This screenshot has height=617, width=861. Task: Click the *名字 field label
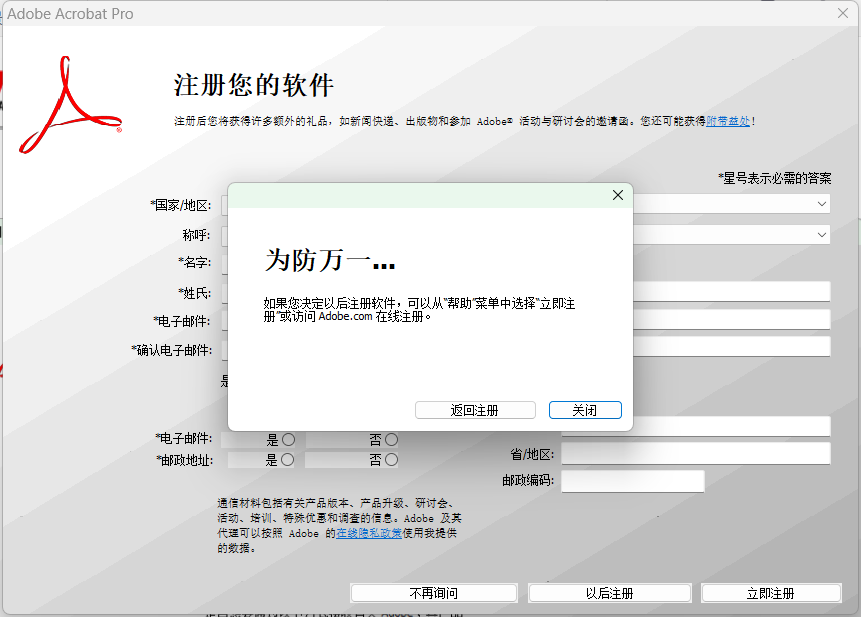click(x=194, y=262)
